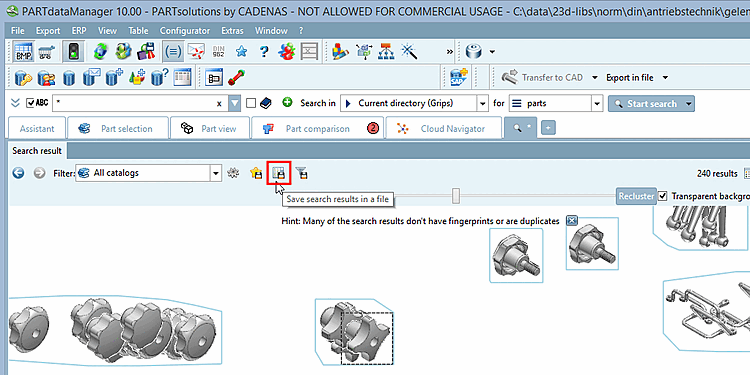Switch to the Part view tab
Image resolution: width=750 pixels, height=375 pixels.
pos(210,129)
